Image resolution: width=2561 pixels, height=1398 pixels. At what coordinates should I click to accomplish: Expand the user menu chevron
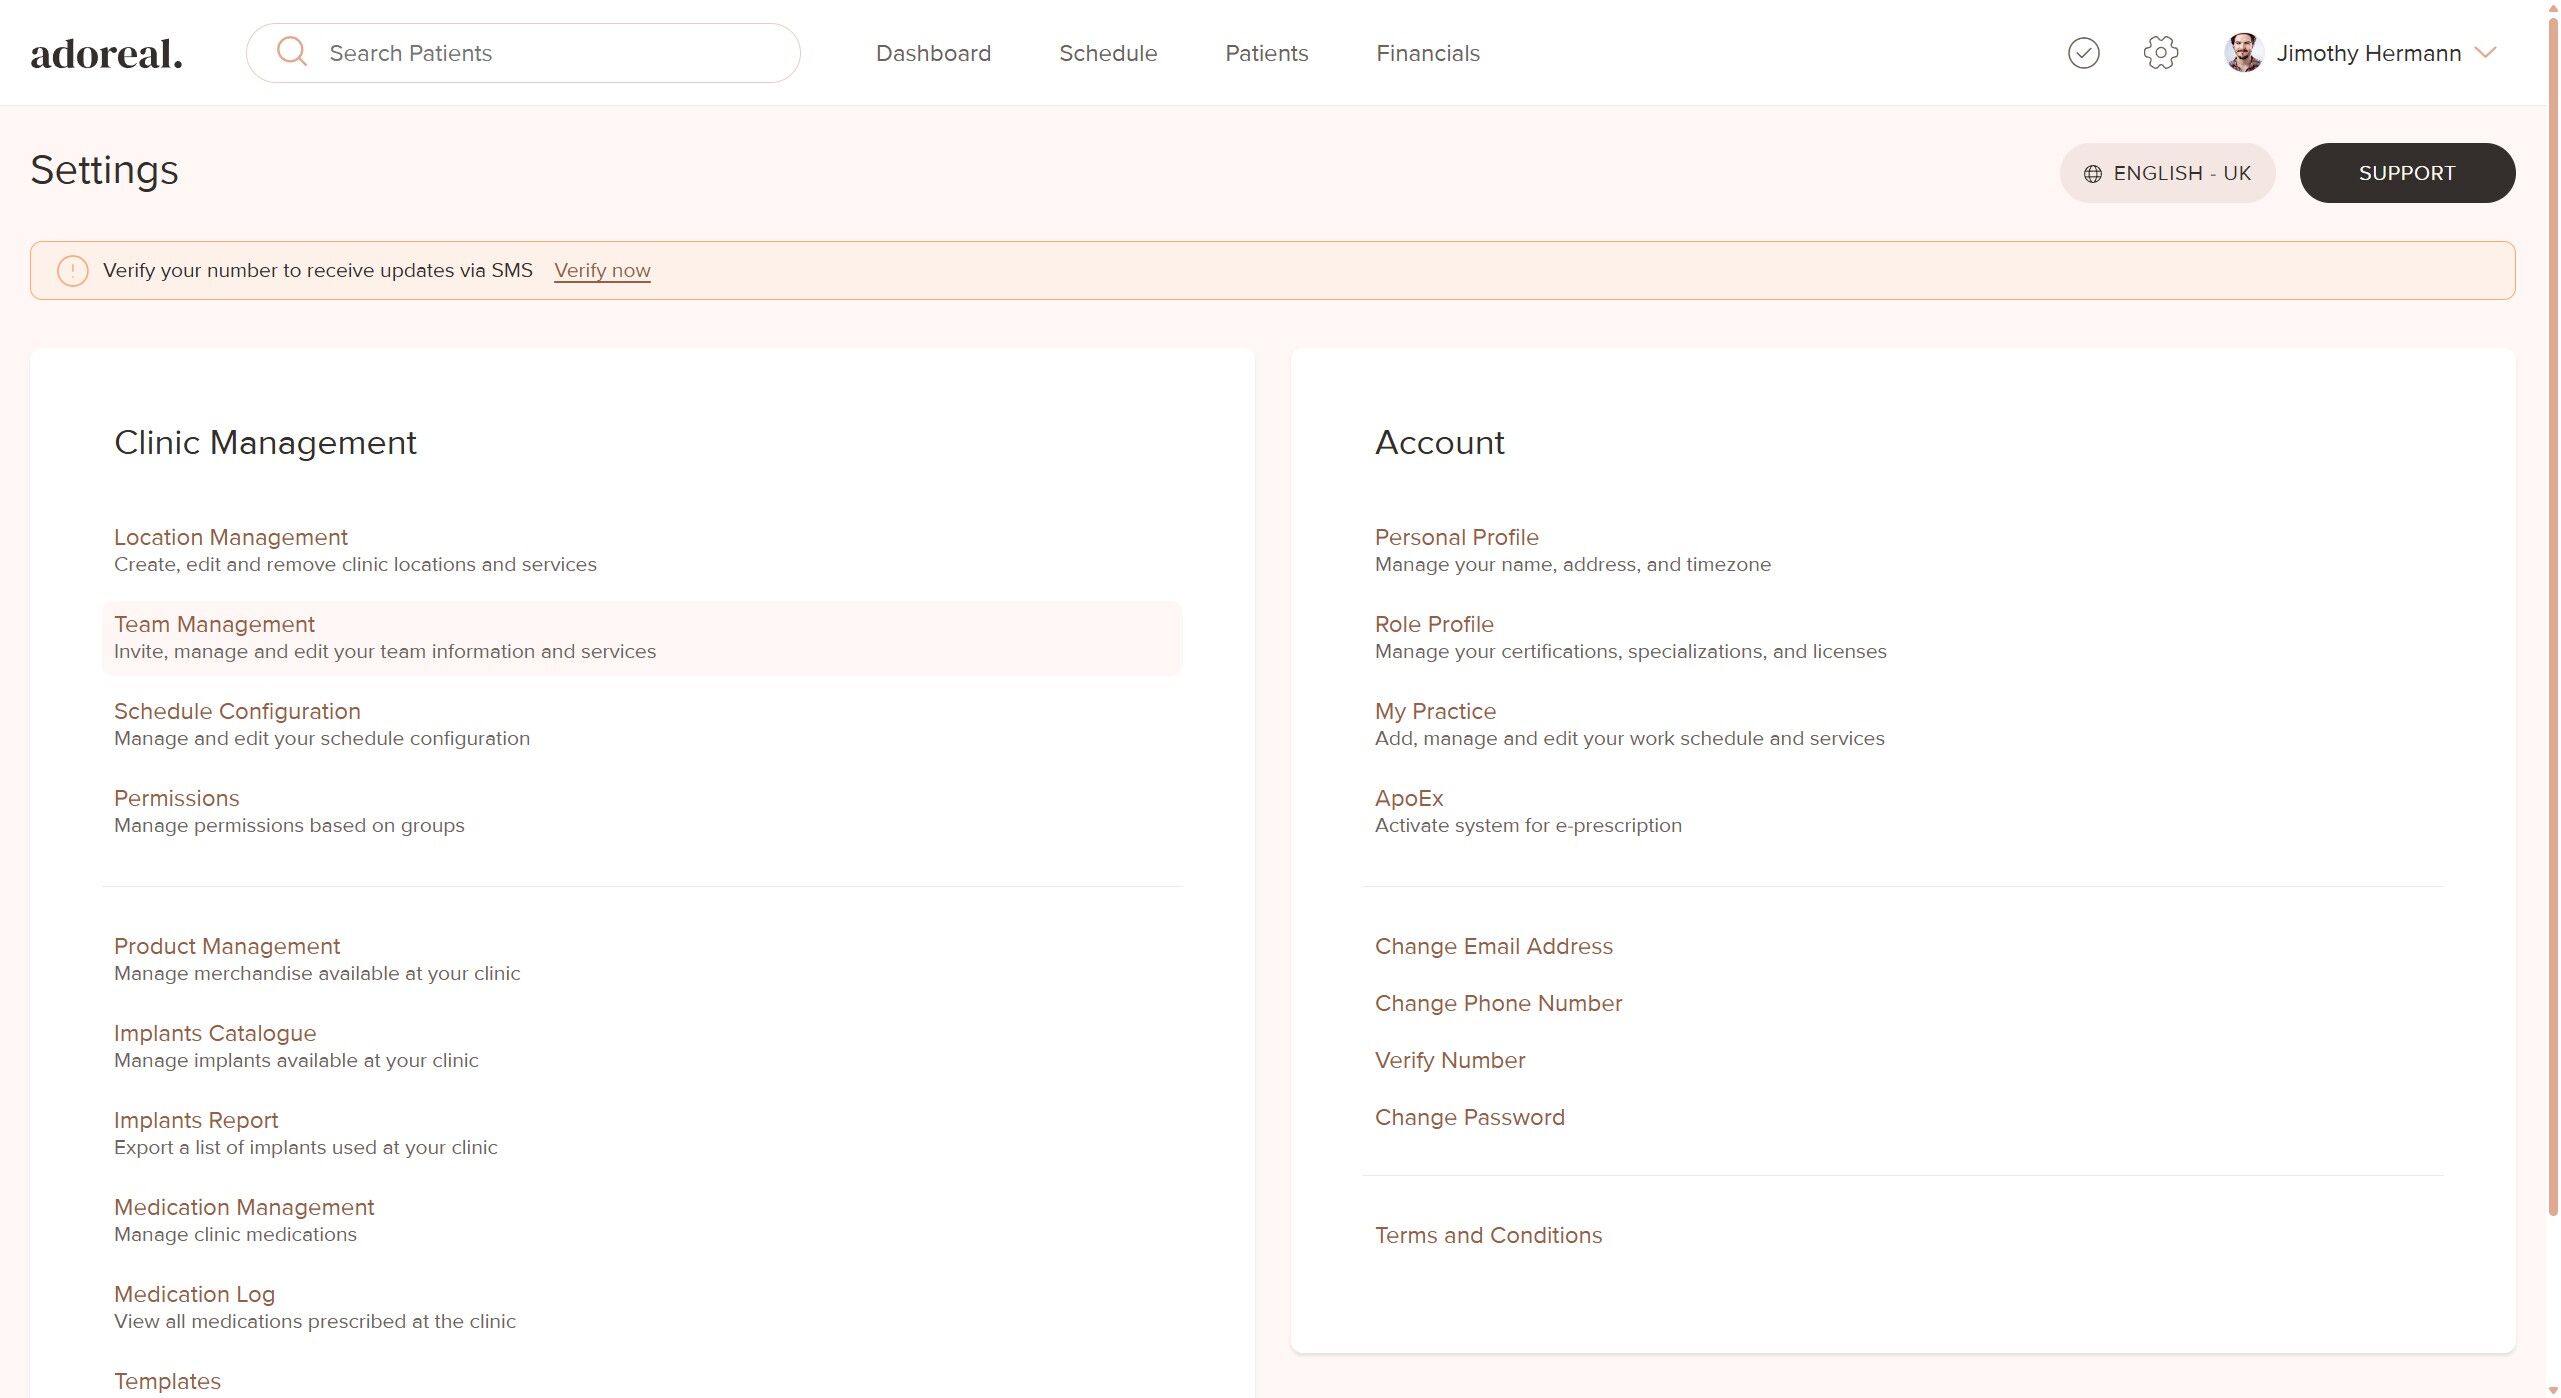(2485, 53)
